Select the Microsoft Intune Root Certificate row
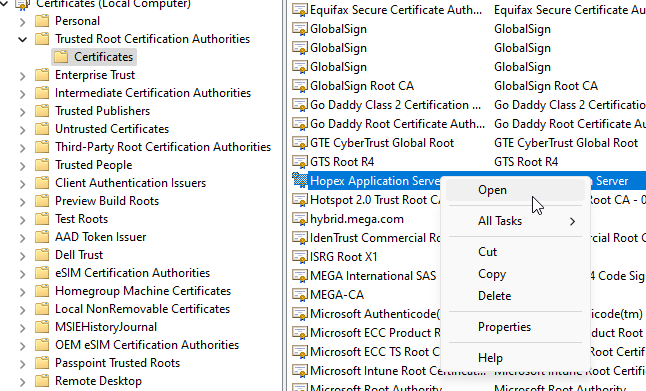This screenshot has height=391, width=646. pos(468,370)
